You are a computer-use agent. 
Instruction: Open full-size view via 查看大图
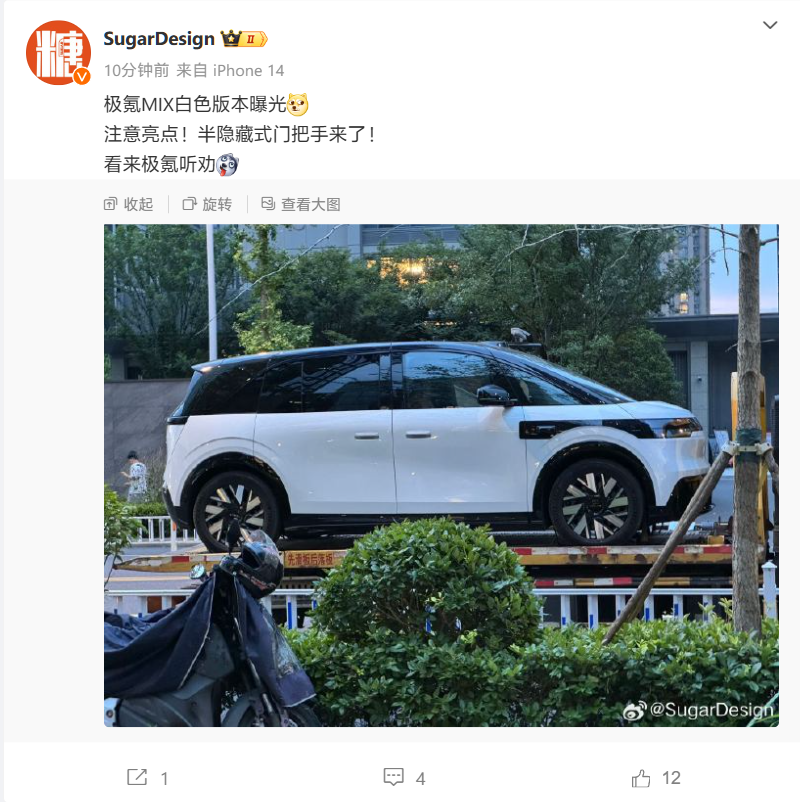301,204
